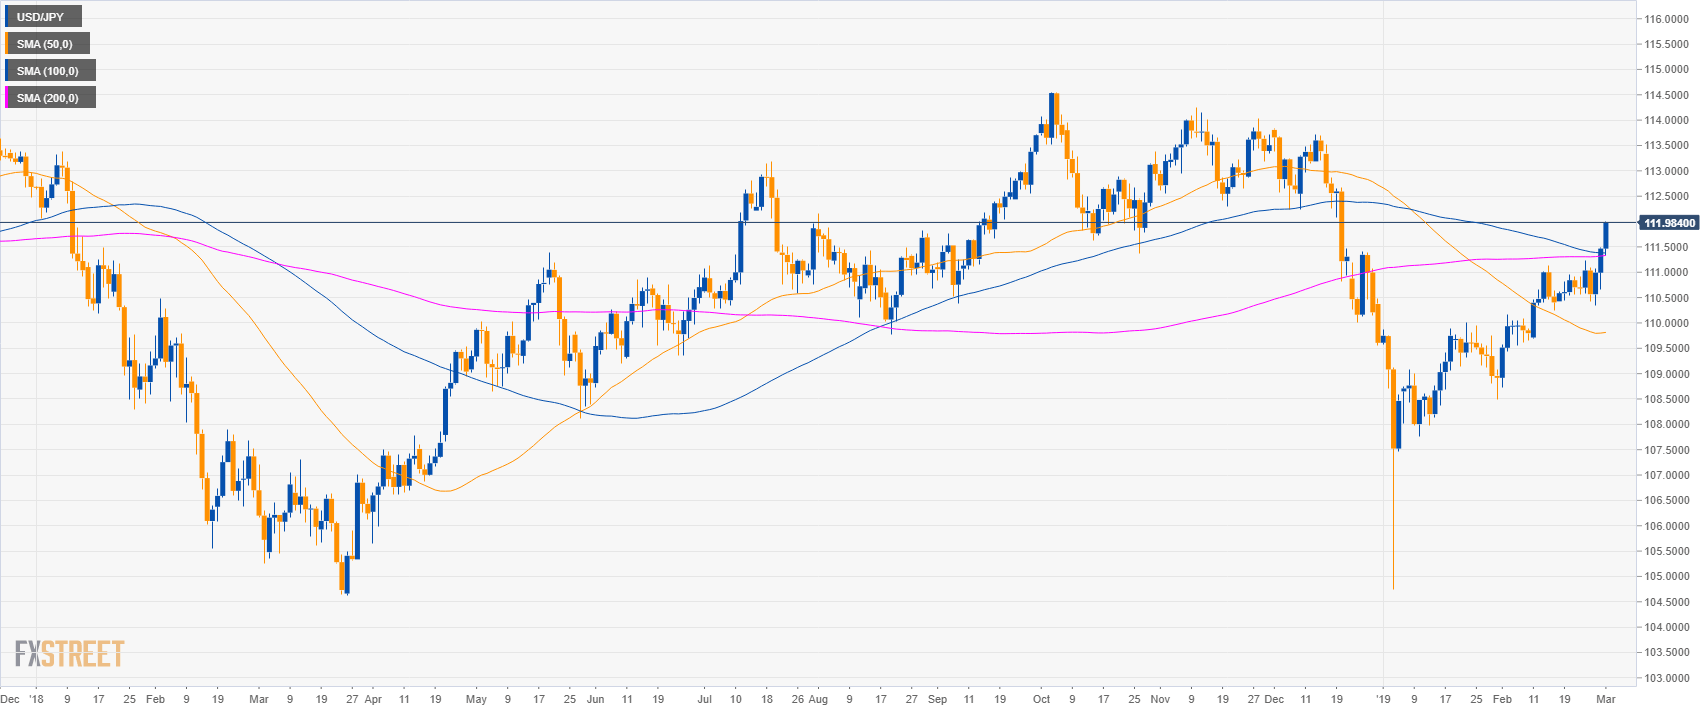Viewport: 1707px width, 712px height.
Task: Click the Oct label on the time axis
Action: pos(1041,699)
